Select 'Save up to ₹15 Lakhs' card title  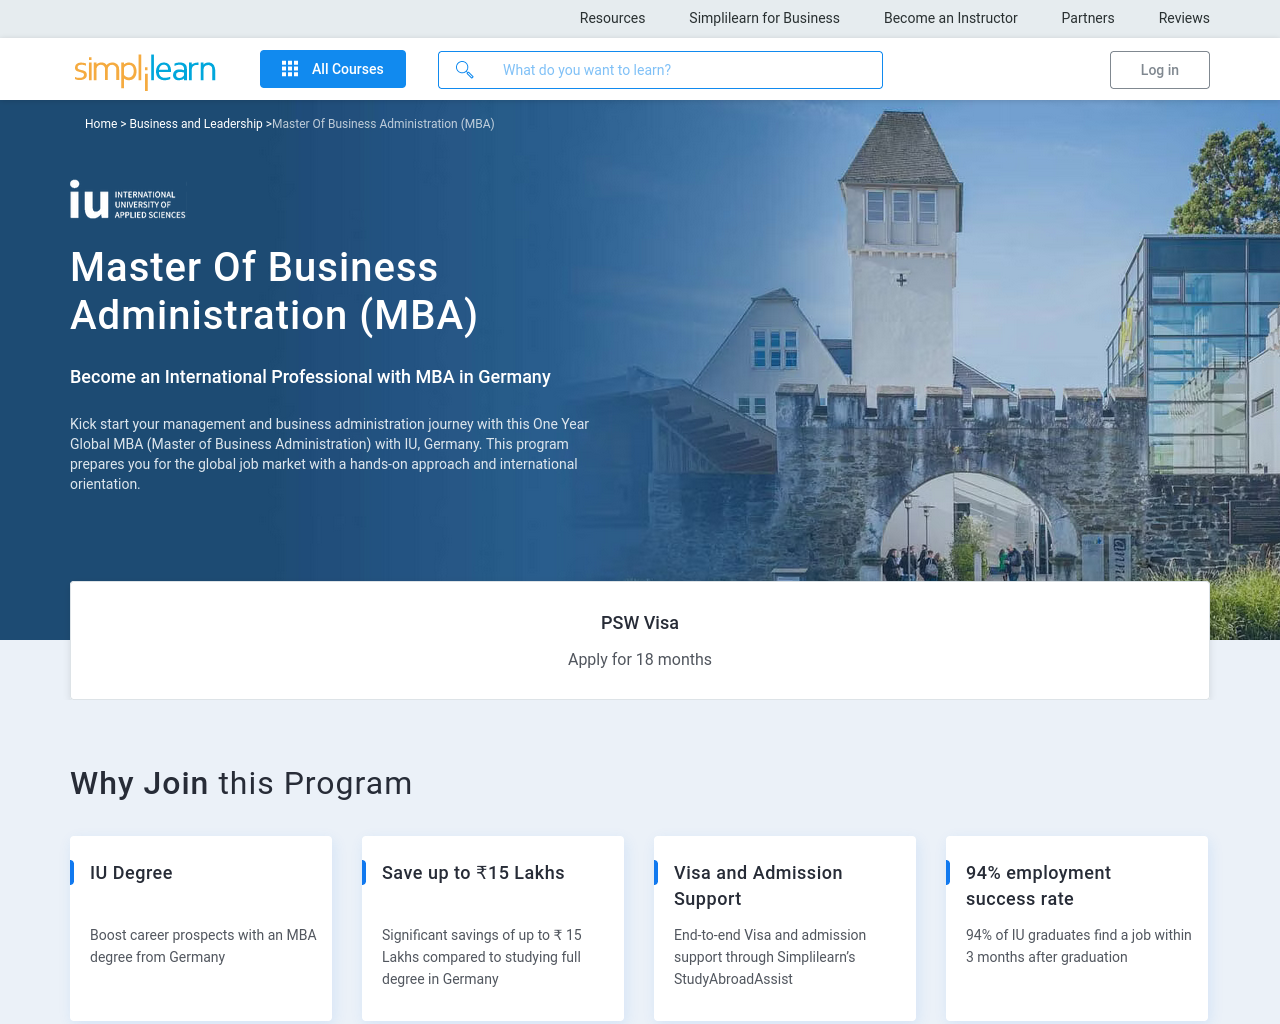click(x=473, y=873)
